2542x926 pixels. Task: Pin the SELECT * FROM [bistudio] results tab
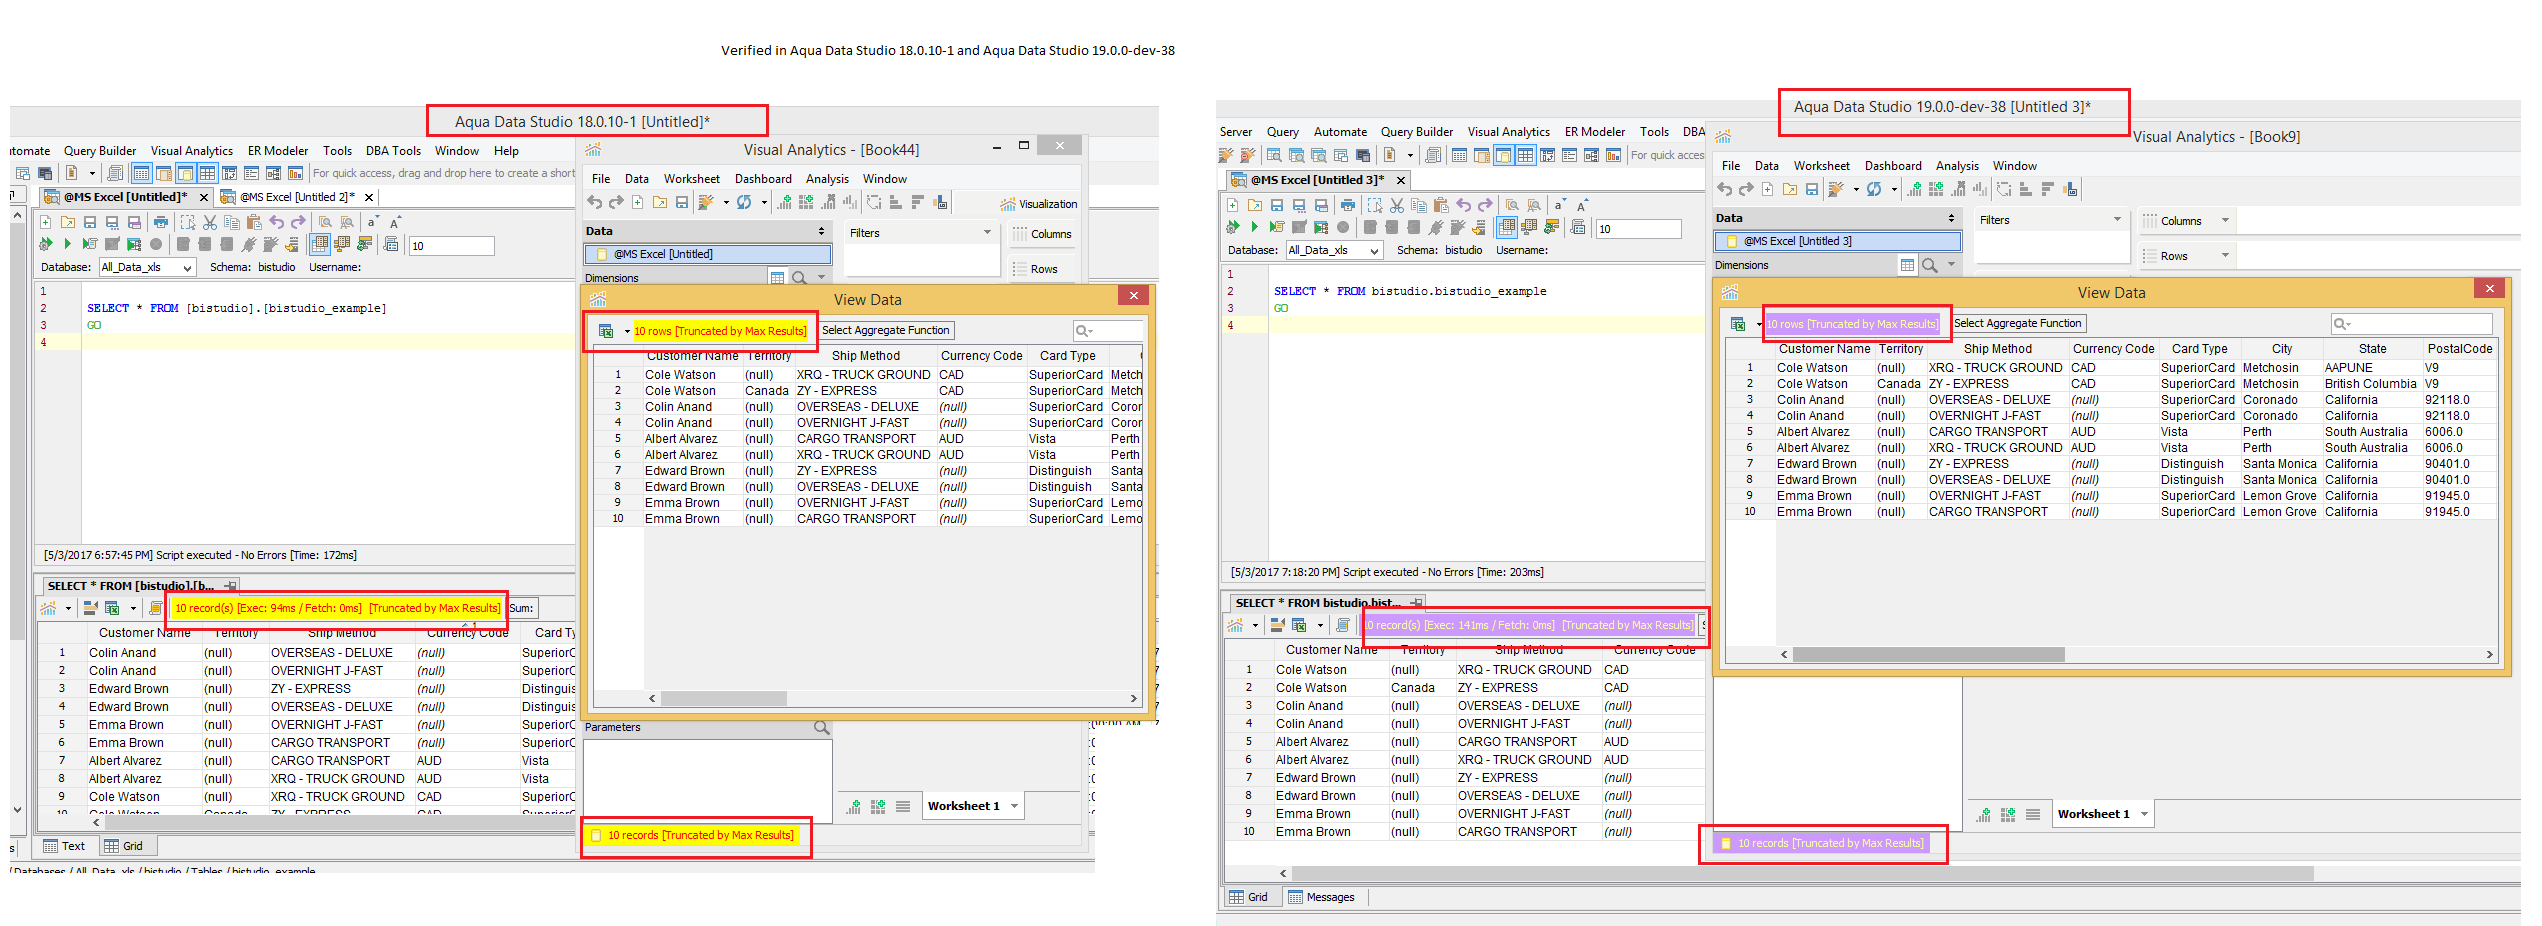(230, 586)
